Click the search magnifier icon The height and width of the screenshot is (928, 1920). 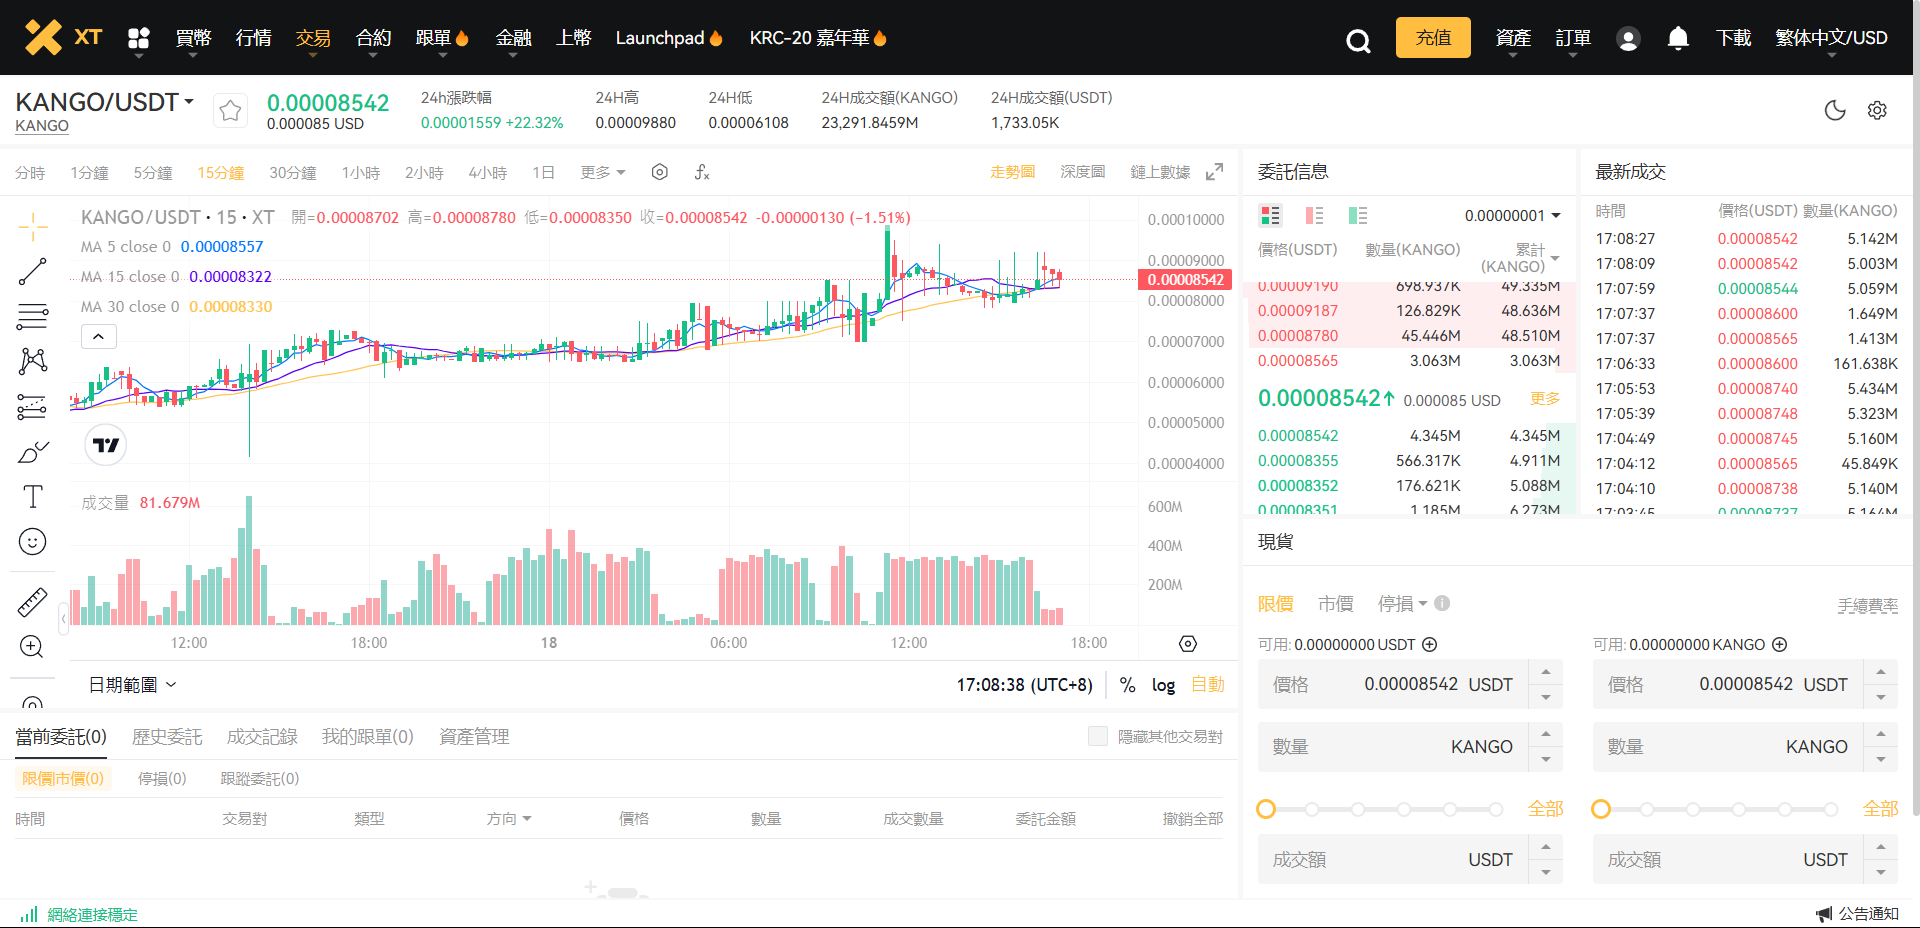click(1358, 40)
